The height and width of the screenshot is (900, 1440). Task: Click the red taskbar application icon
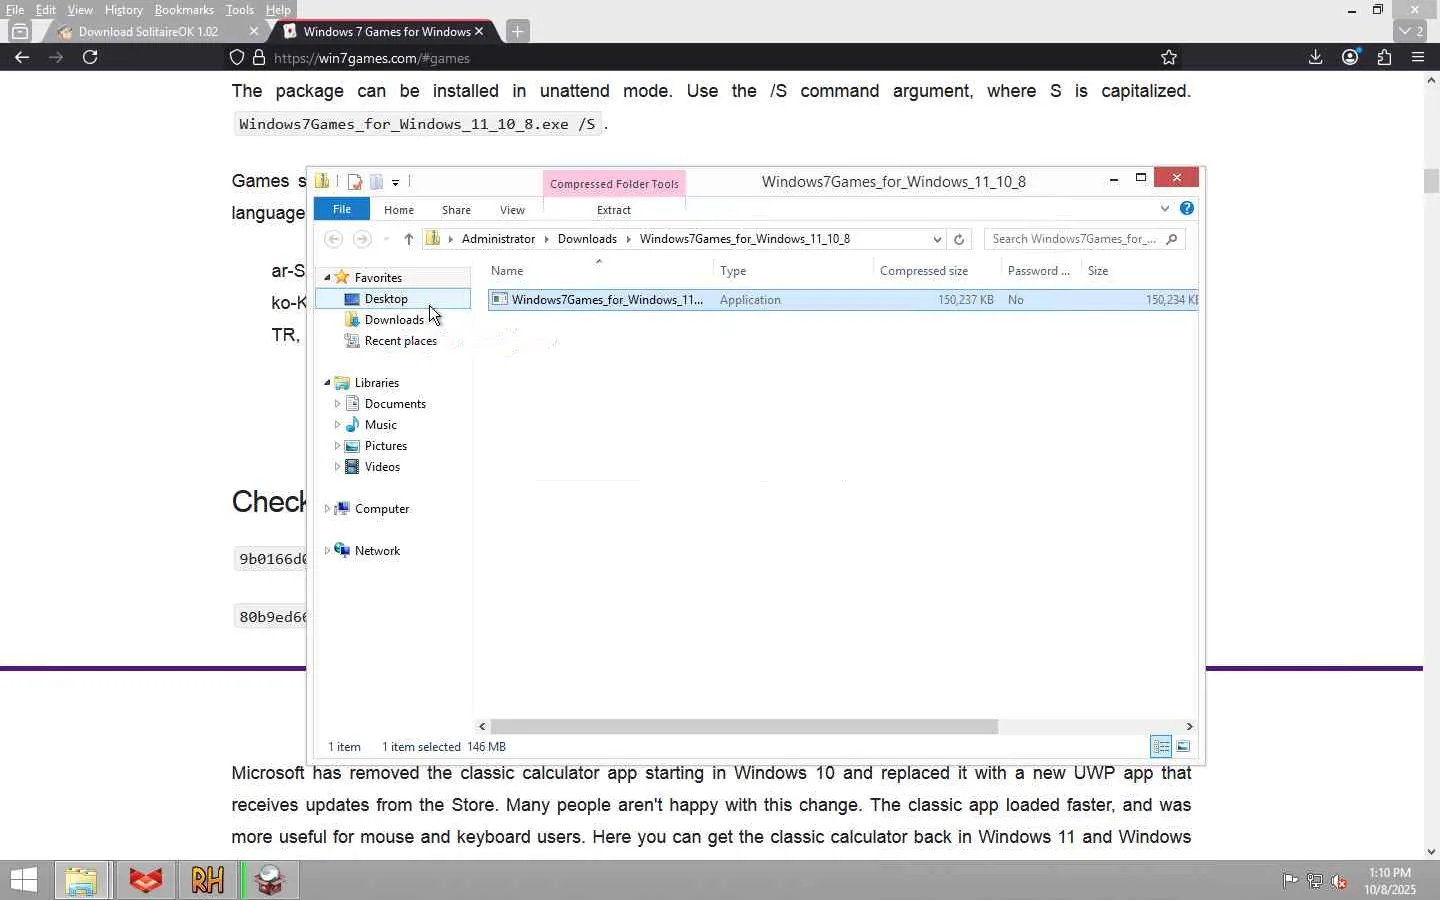coord(146,880)
